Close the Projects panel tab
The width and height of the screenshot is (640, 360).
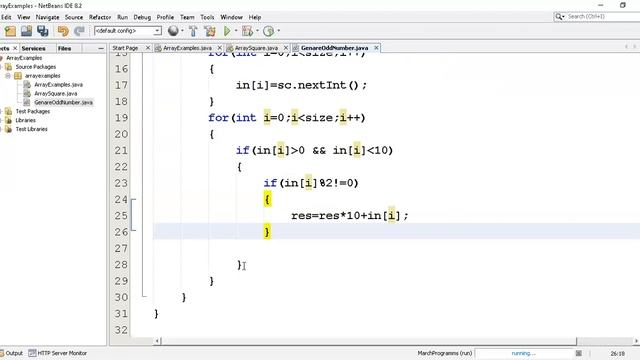(x=15, y=48)
